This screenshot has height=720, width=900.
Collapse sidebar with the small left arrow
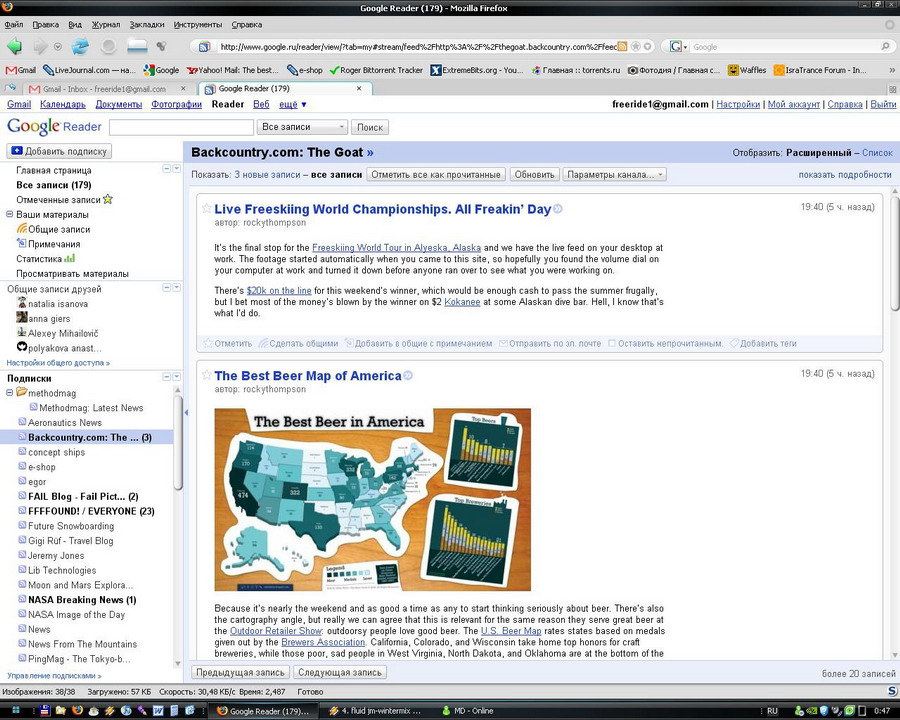click(x=186, y=412)
